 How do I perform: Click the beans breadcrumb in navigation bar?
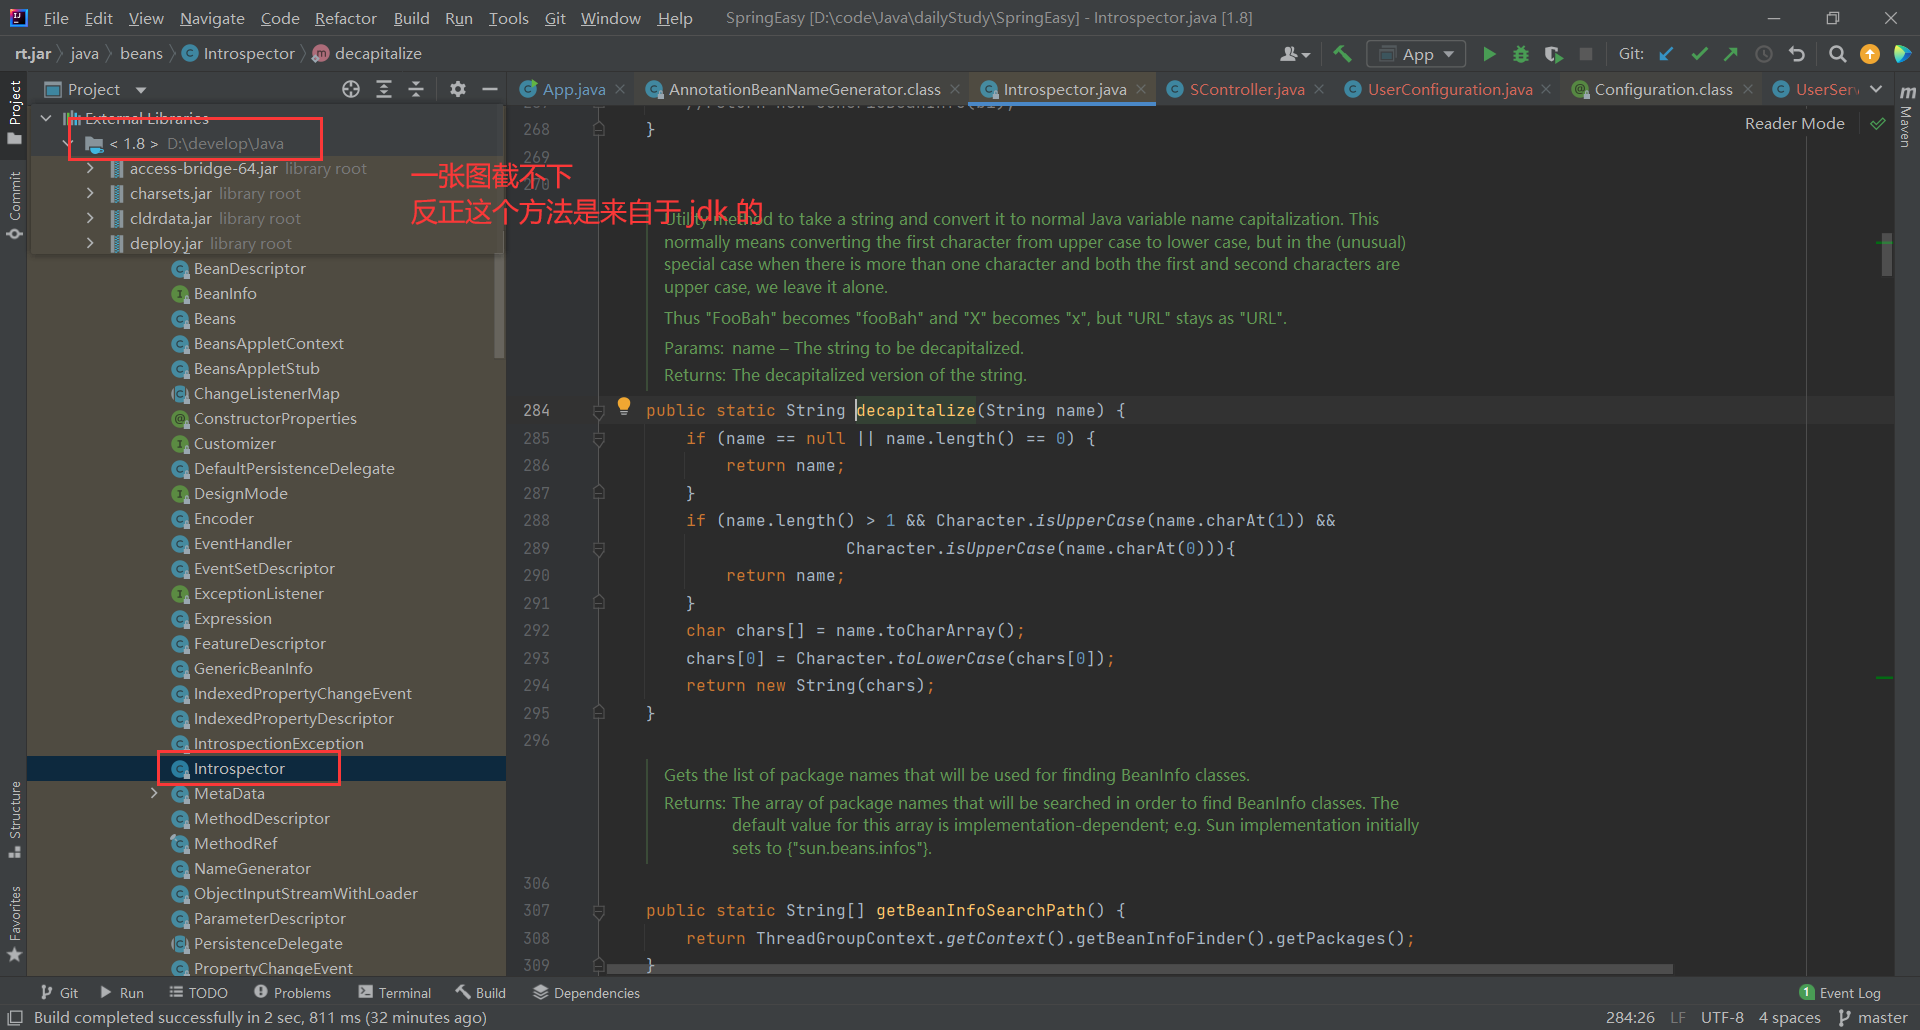(141, 53)
